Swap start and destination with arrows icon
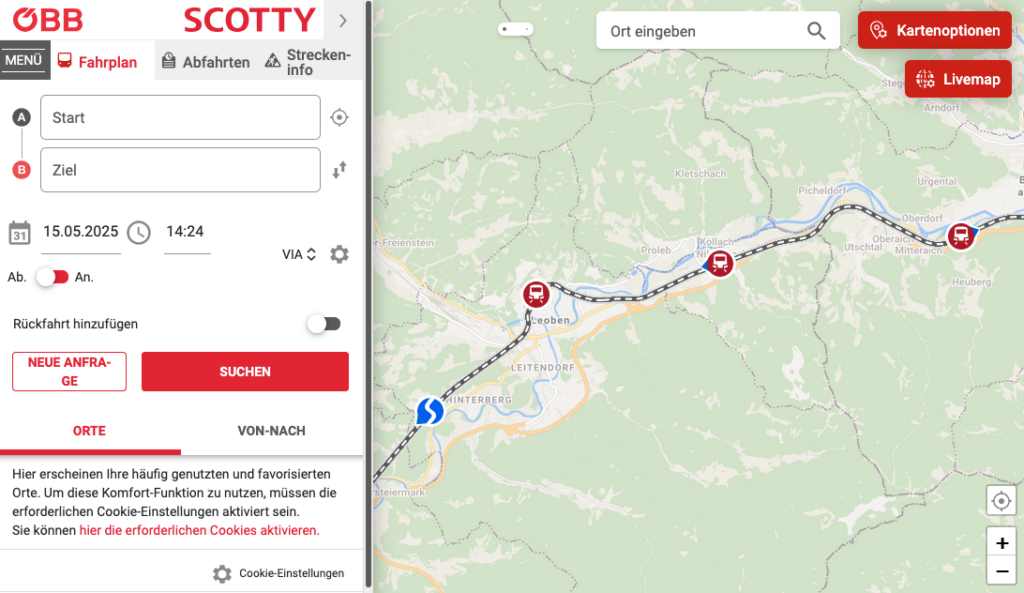The image size is (1024, 593). 339,170
